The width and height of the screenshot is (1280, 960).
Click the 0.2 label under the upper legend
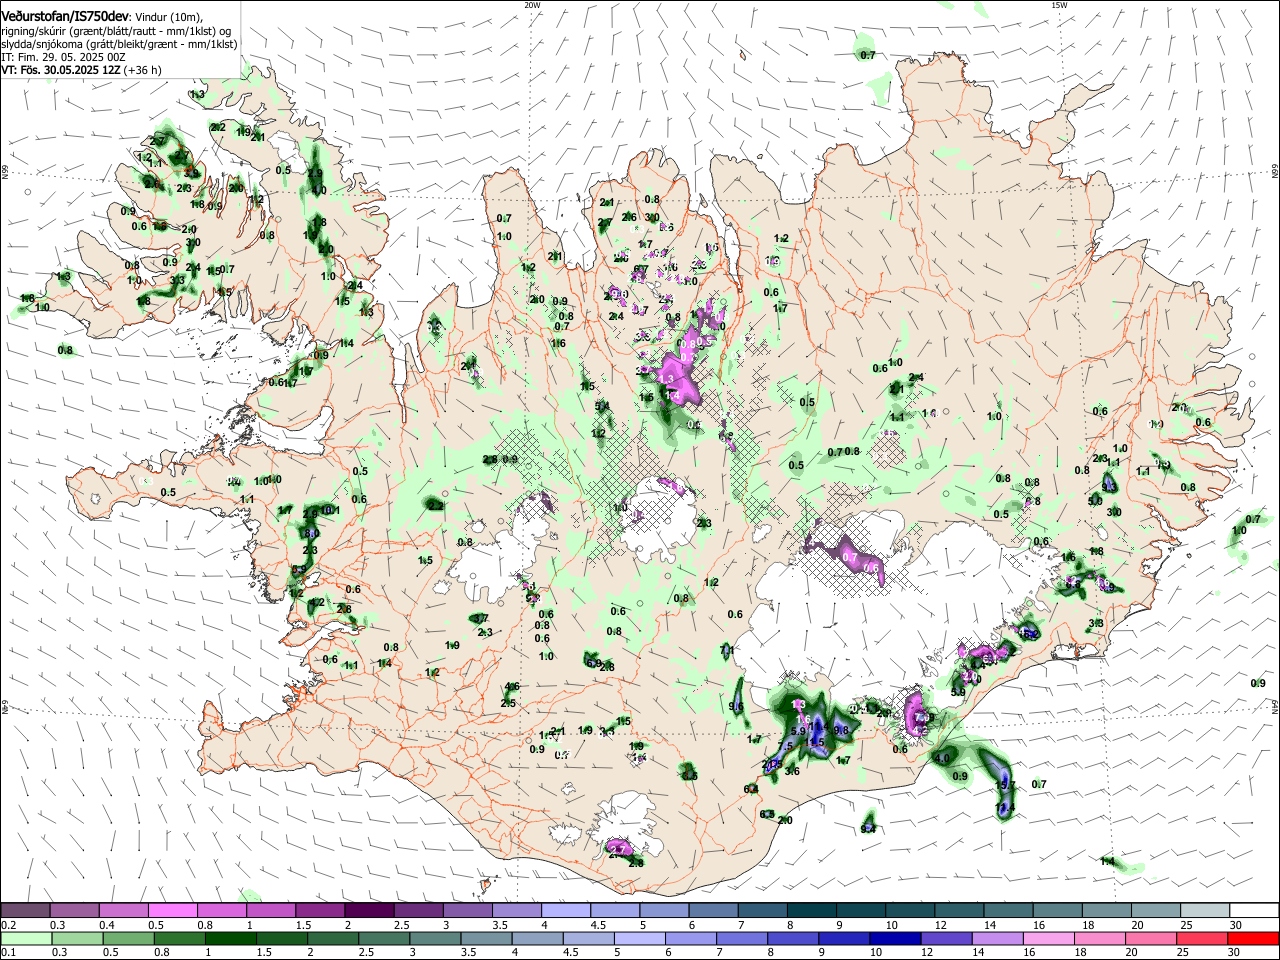click(x=8, y=925)
